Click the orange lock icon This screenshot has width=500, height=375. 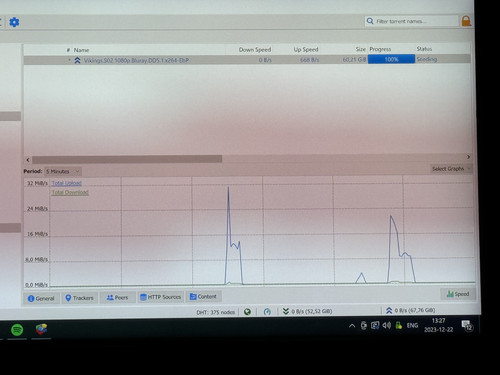point(466,21)
